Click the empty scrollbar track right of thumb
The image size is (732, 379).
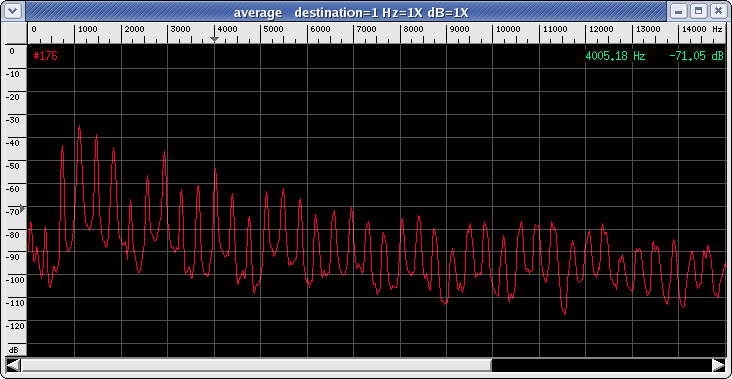pyautogui.click(x=601, y=365)
